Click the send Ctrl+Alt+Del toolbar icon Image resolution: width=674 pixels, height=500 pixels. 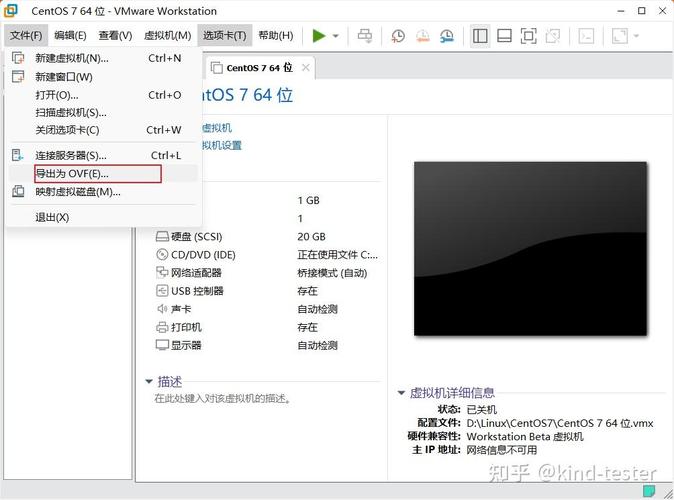[x=365, y=36]
